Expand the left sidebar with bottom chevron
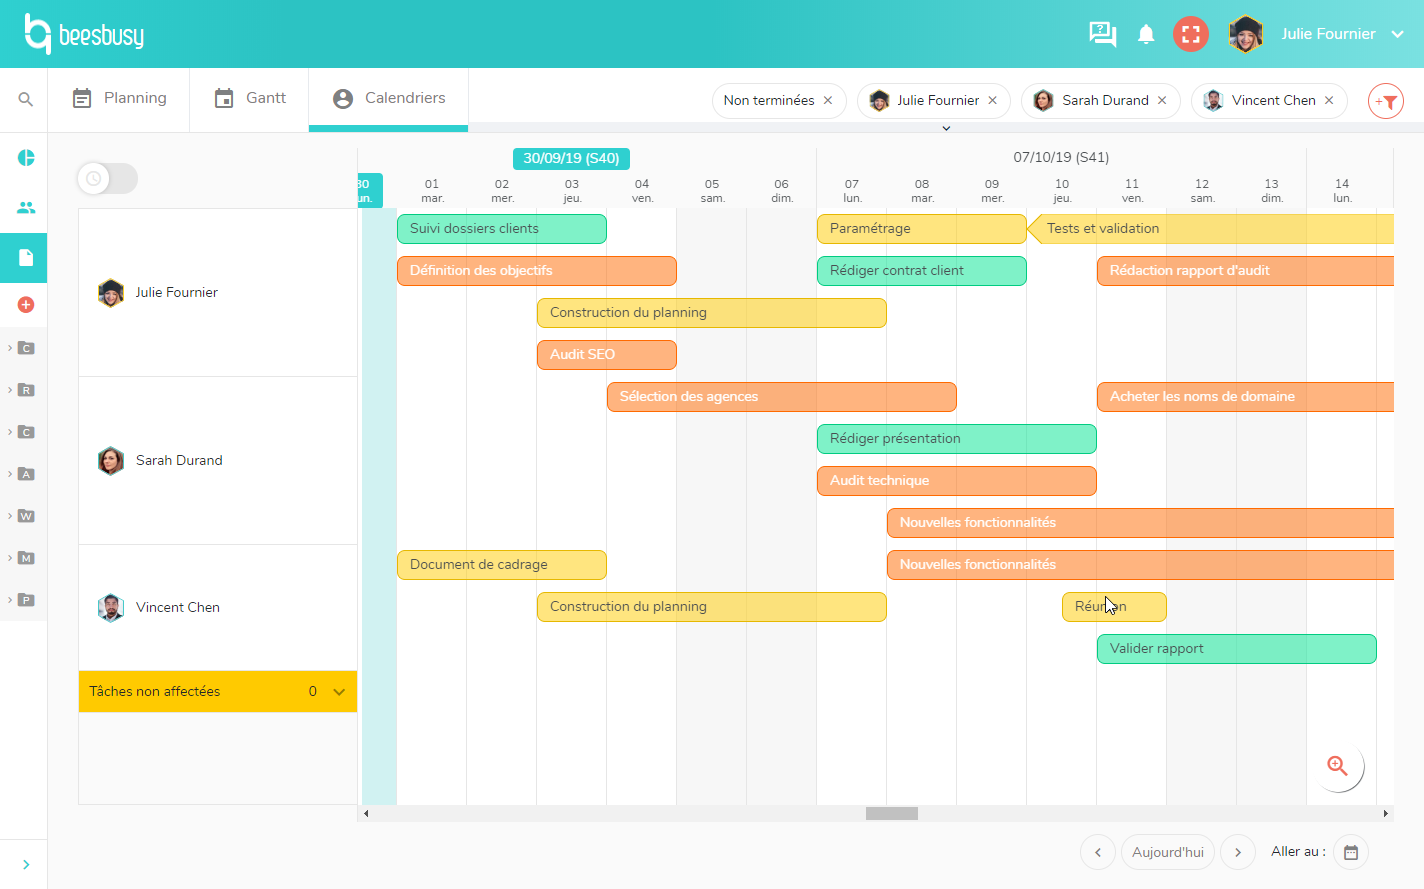Image resolution: width=1424 pixels, height=889 pixels. pos(26,865)
